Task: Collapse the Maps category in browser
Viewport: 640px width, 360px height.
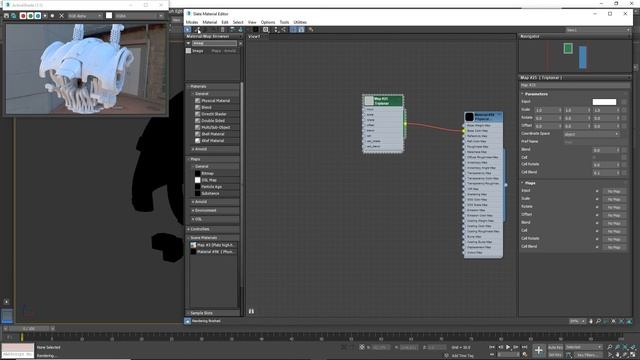Action: point(189,159)
